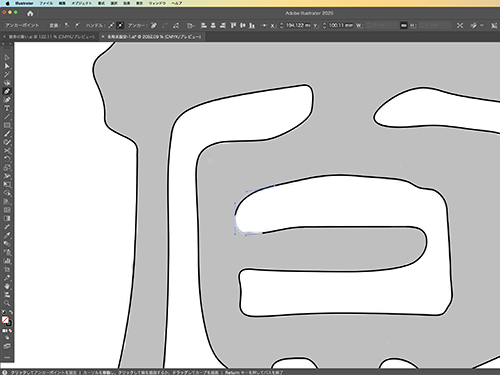Click horizontal align right icon
This screenshot has width=500, height=375.
(223, 25)
